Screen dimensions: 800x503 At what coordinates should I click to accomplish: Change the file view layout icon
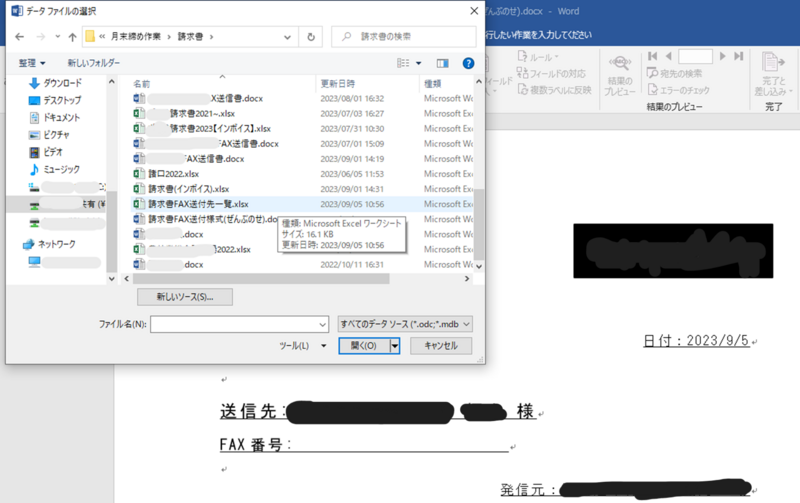(403, 63)
